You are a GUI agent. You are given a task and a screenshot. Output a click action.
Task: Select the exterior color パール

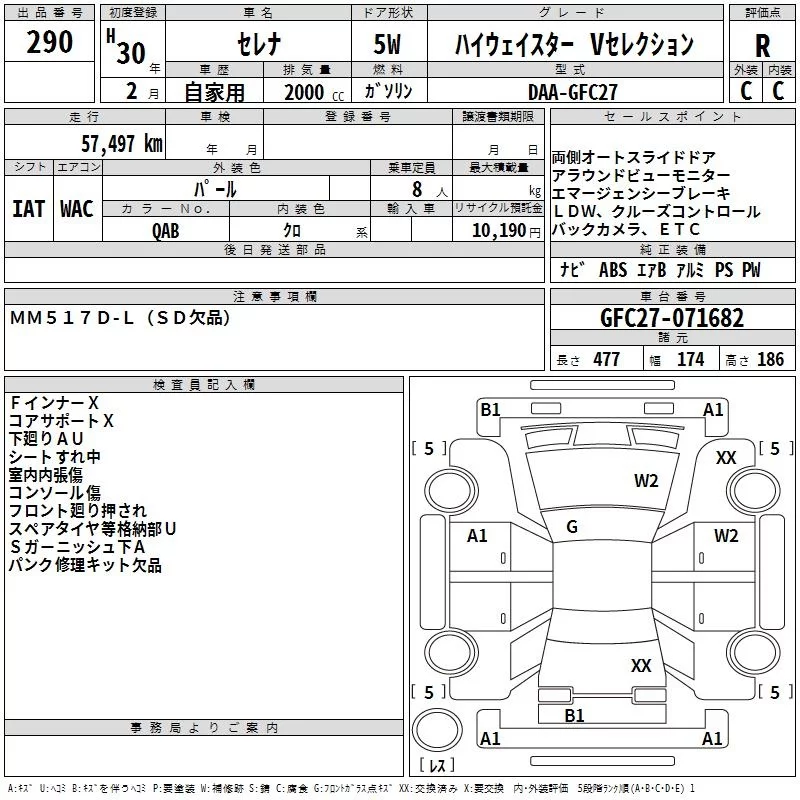215,189
